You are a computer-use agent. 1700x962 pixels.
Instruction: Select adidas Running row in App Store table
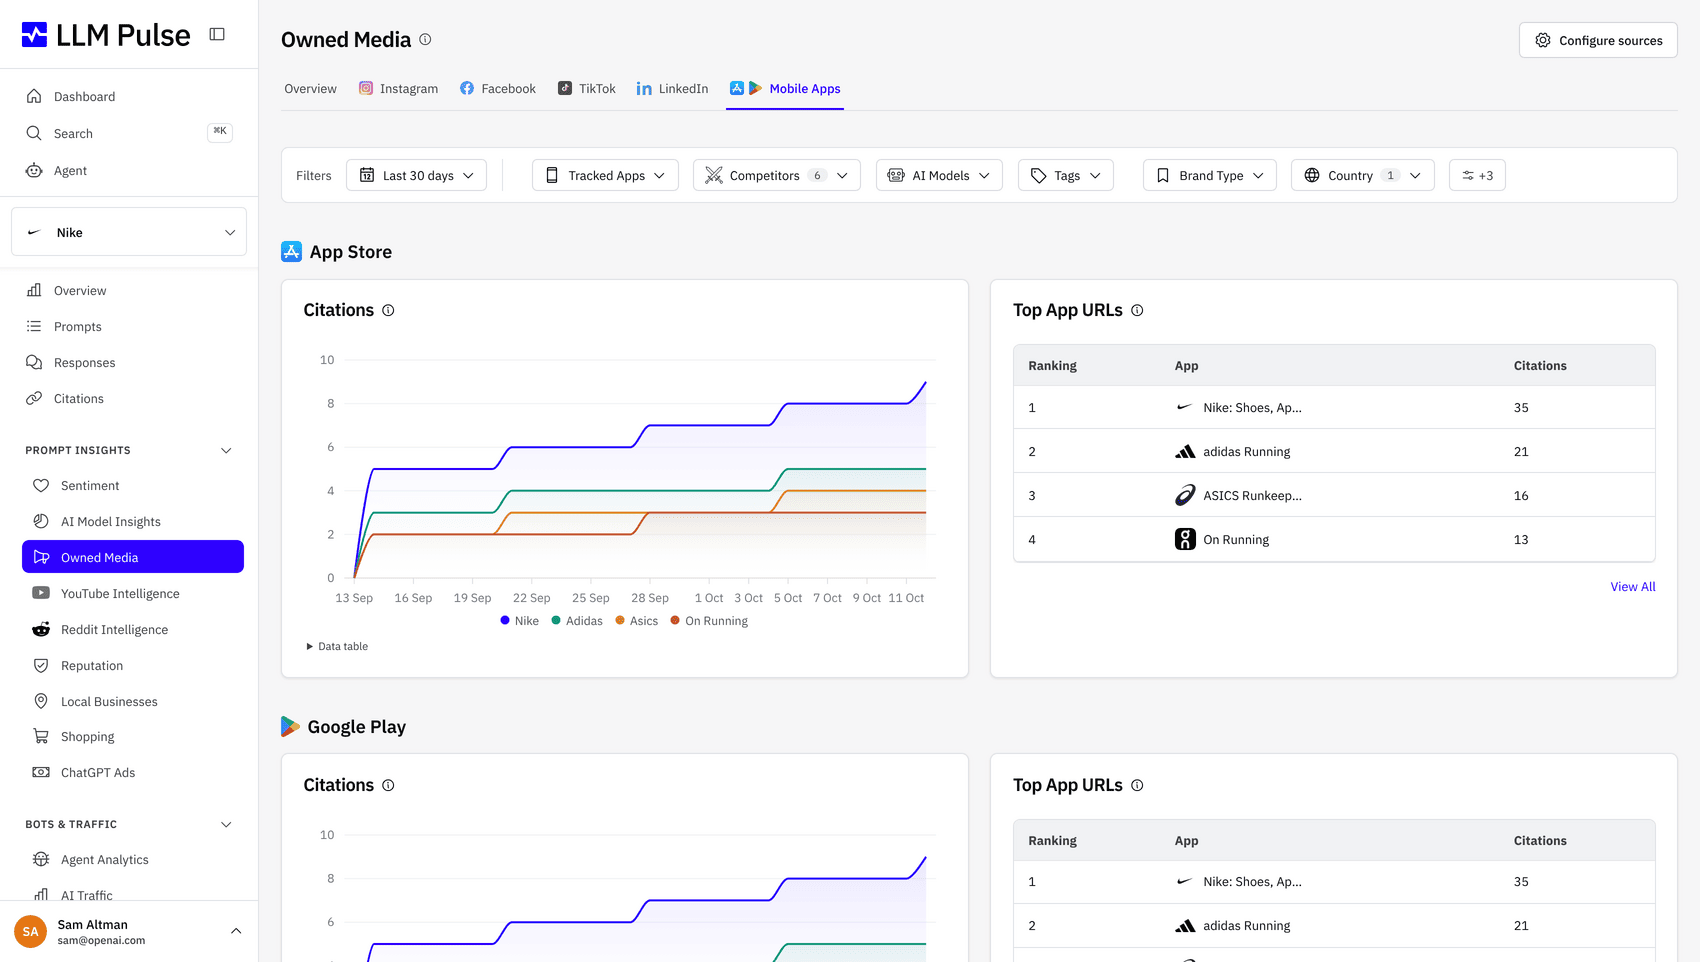[x=1334, y=451]
